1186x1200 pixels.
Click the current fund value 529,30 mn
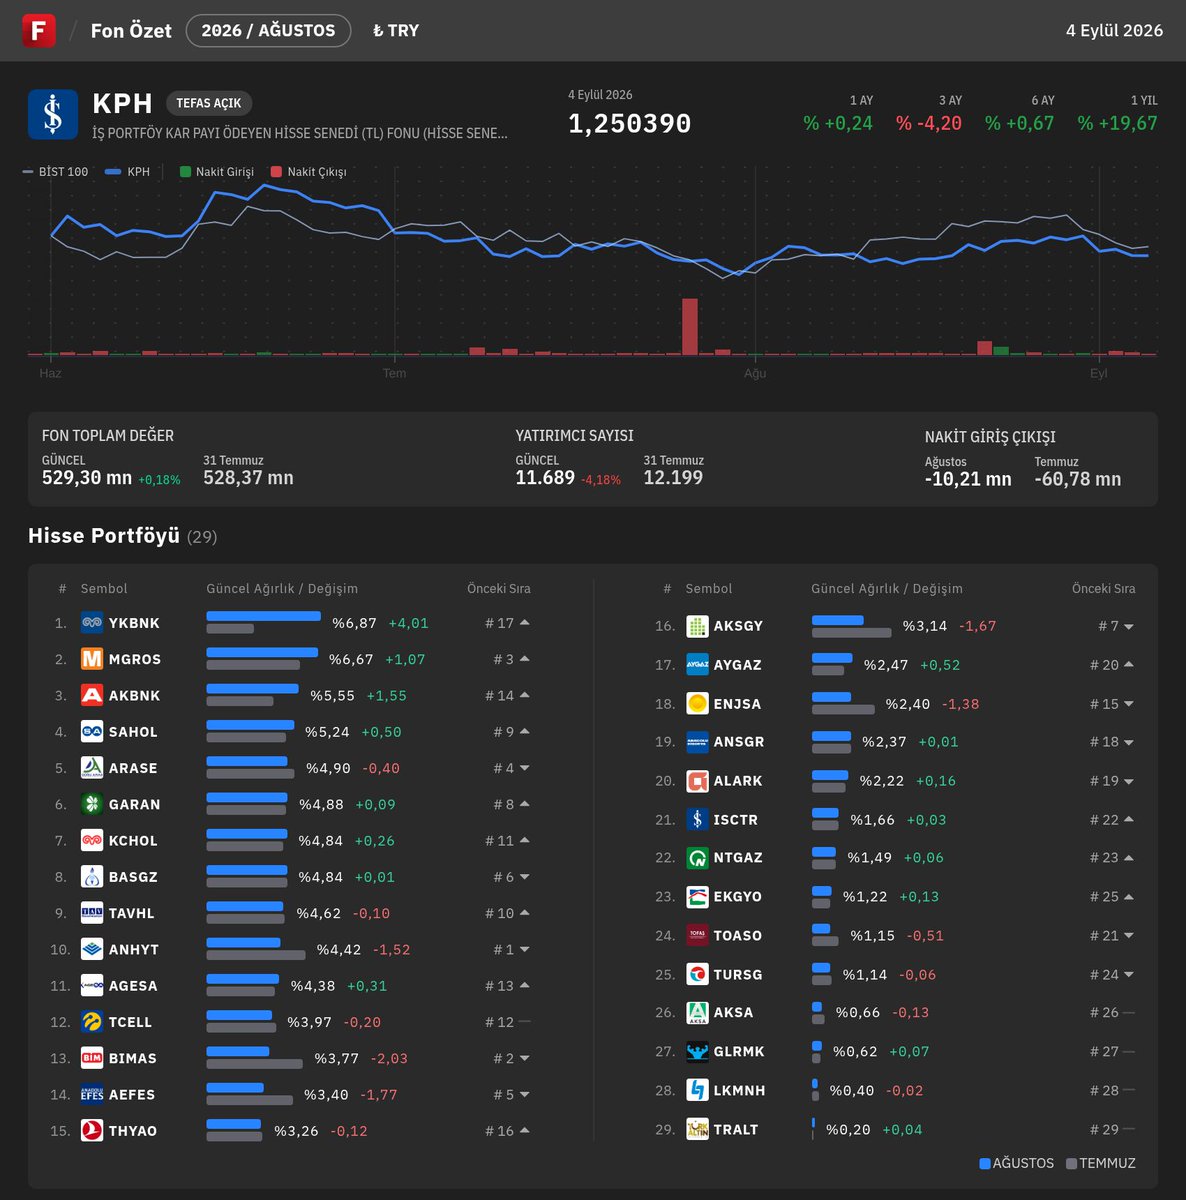coord(87,478)
